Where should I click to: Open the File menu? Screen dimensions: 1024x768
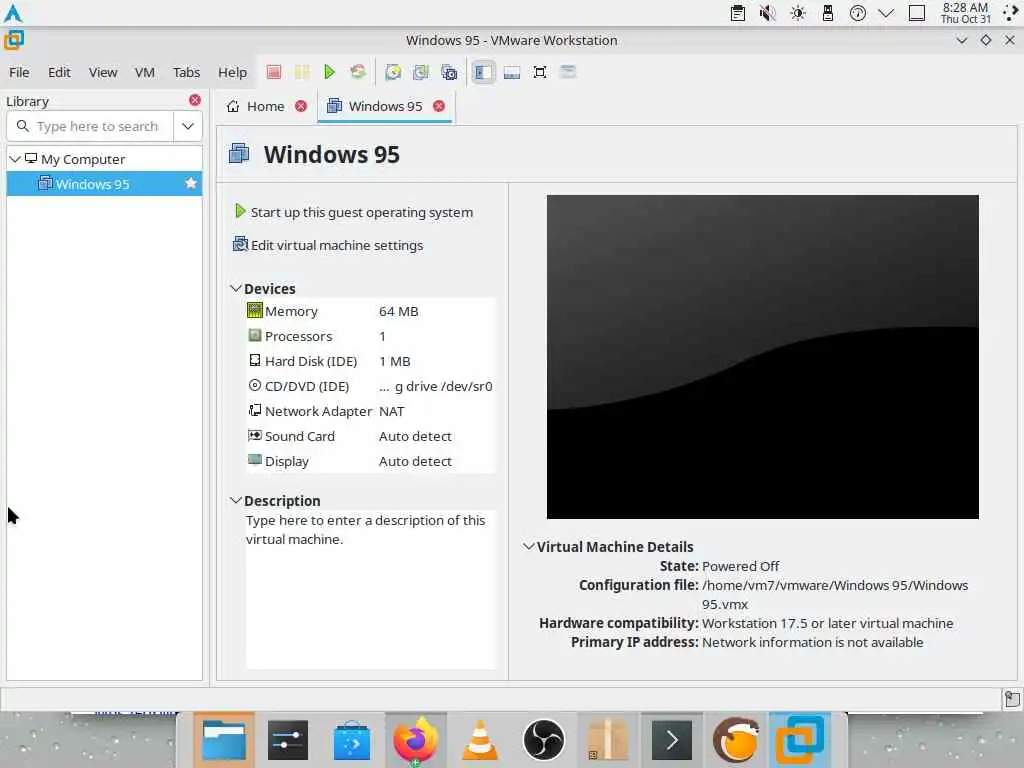tap(19, 72)
